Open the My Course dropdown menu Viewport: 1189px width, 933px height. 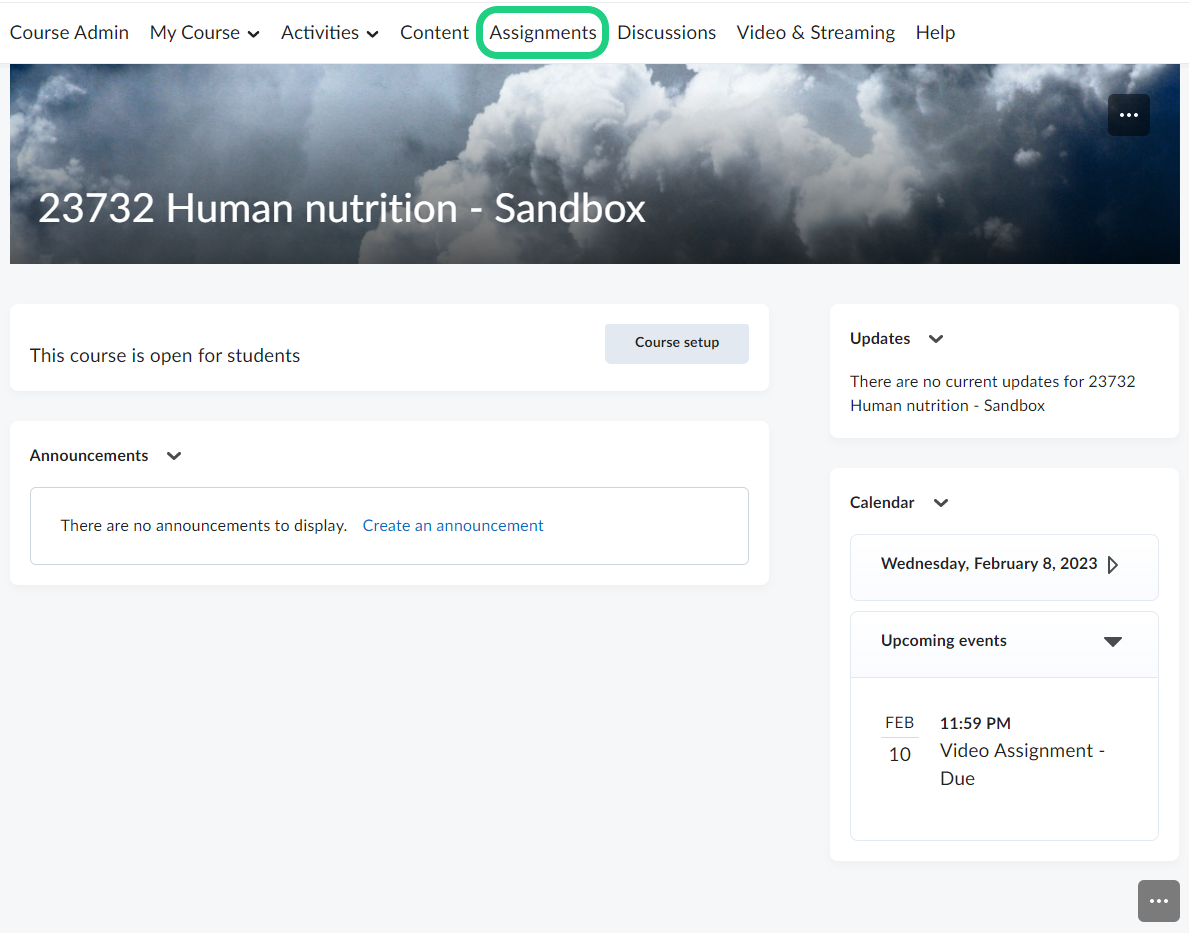coord(204,33)
